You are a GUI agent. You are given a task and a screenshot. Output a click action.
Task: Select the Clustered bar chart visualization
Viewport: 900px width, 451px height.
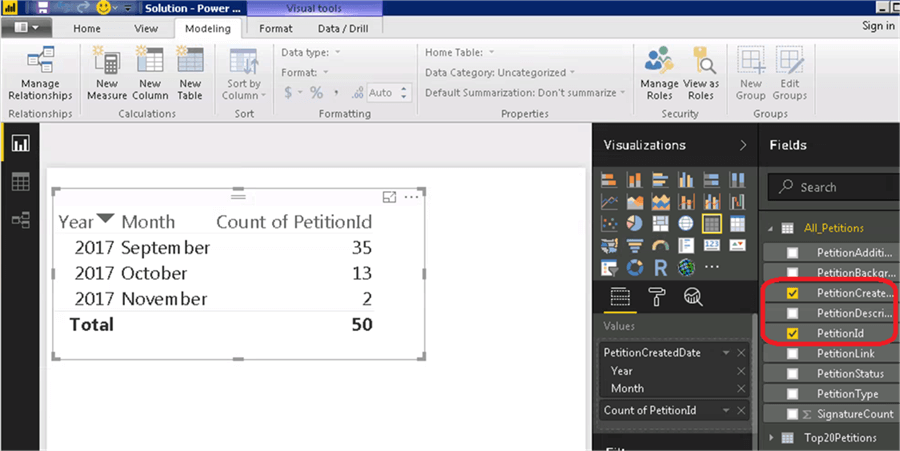660,180
